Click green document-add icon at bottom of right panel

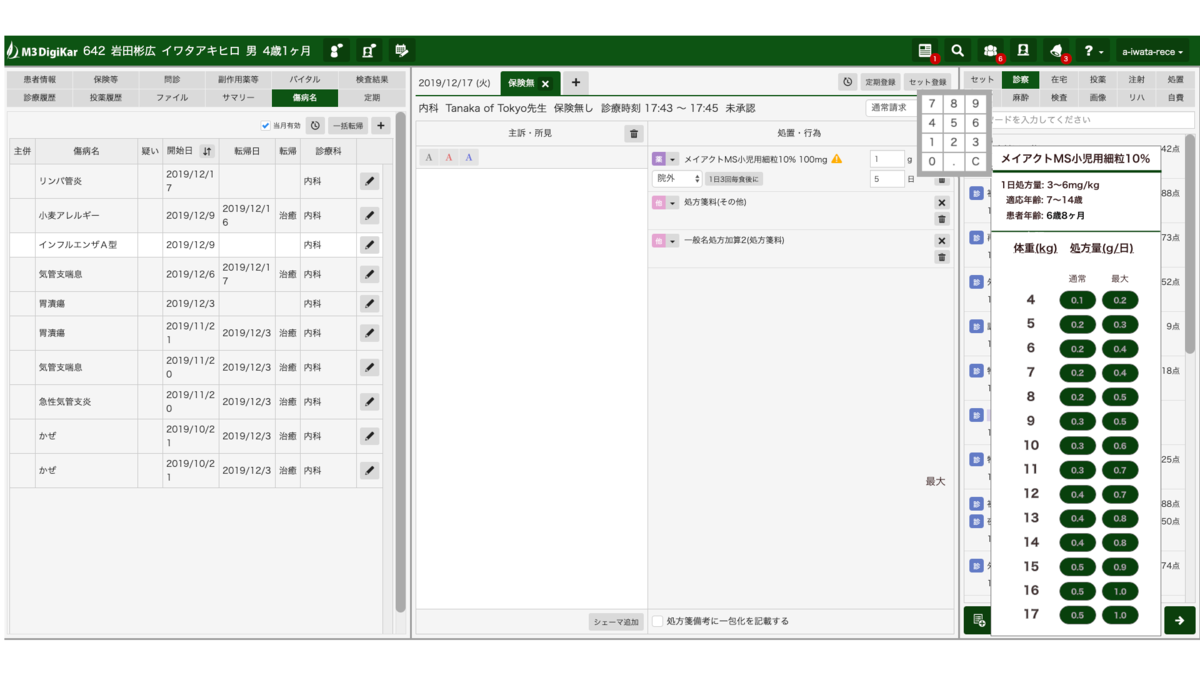click(x=978, y=620)
